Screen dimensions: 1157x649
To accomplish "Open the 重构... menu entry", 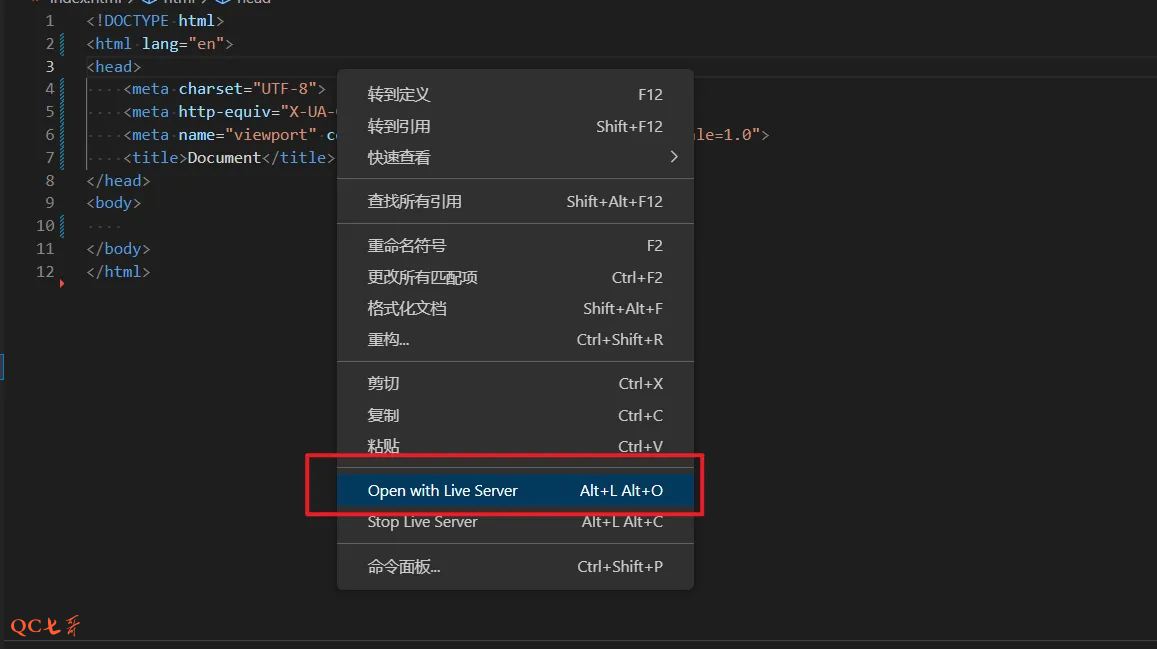I will [x=388, y=340].
